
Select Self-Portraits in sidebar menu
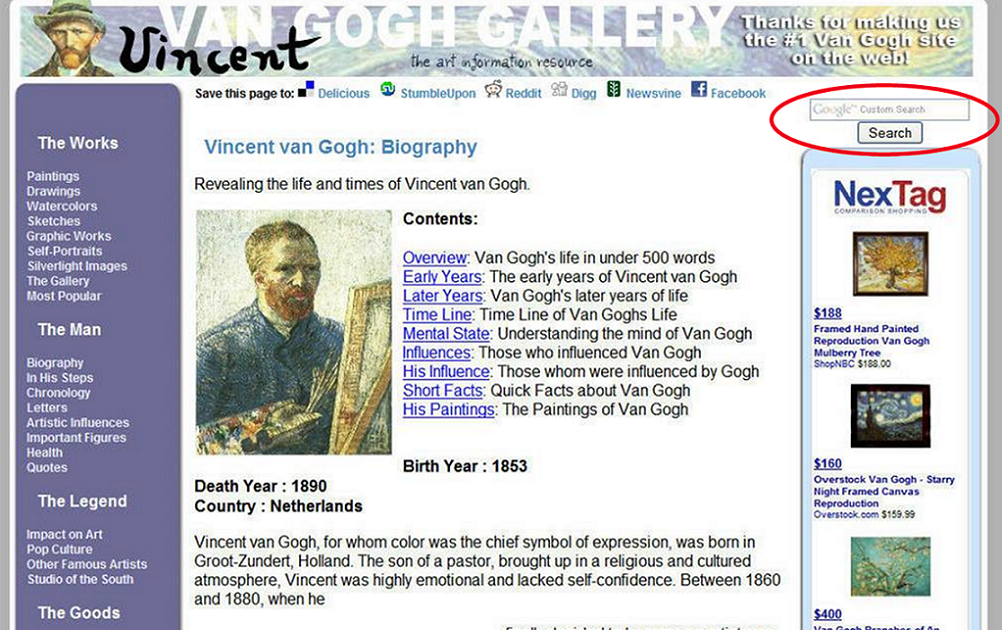coord(65,251)
